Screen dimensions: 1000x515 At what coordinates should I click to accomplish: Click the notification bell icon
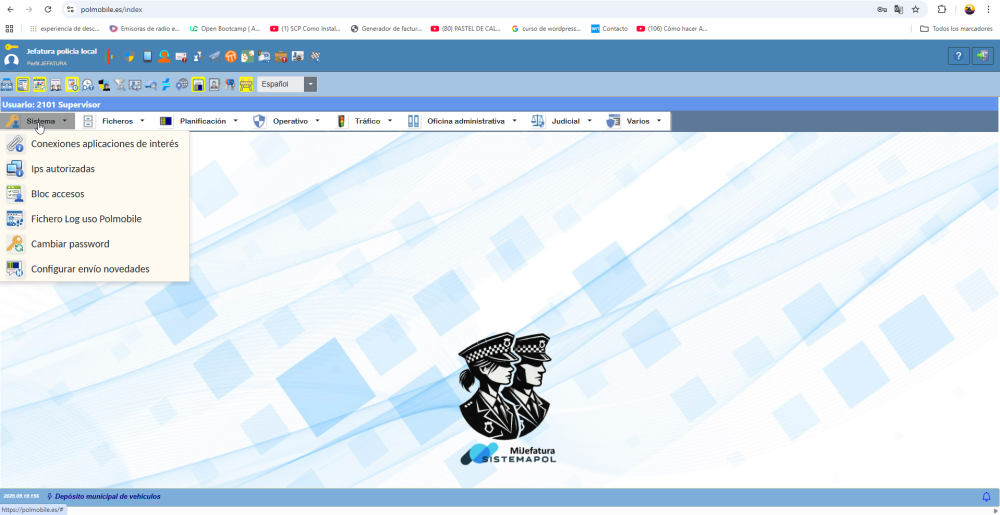point(986,497)
